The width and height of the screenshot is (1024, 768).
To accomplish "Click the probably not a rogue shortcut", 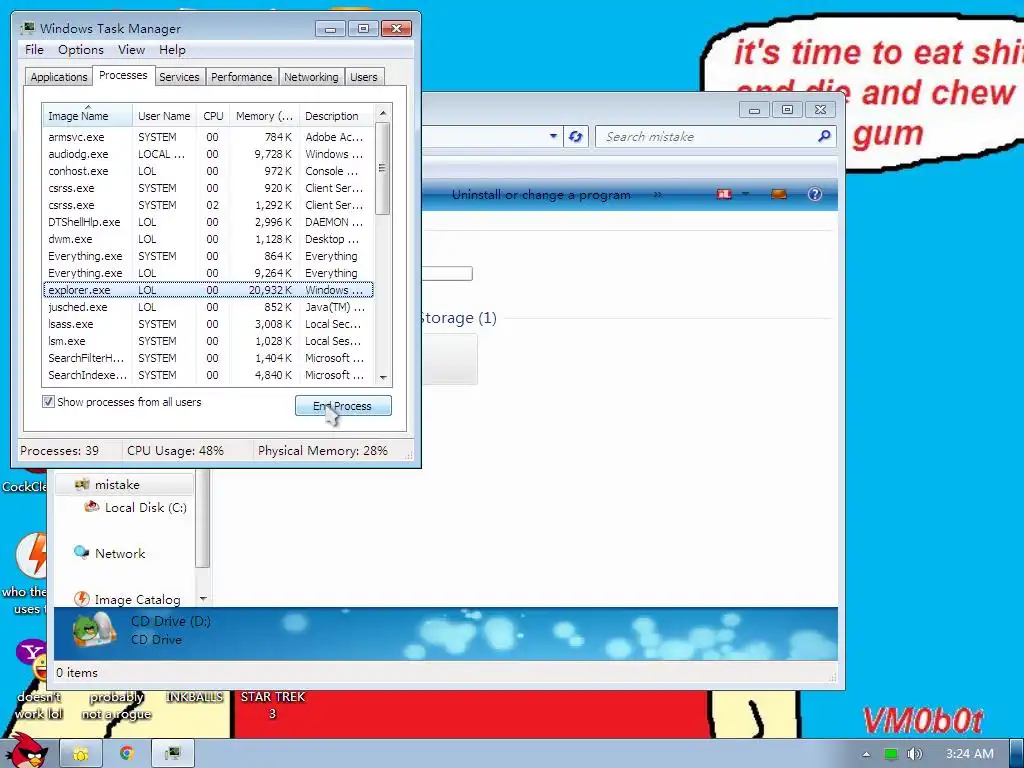I will point(116,705).
